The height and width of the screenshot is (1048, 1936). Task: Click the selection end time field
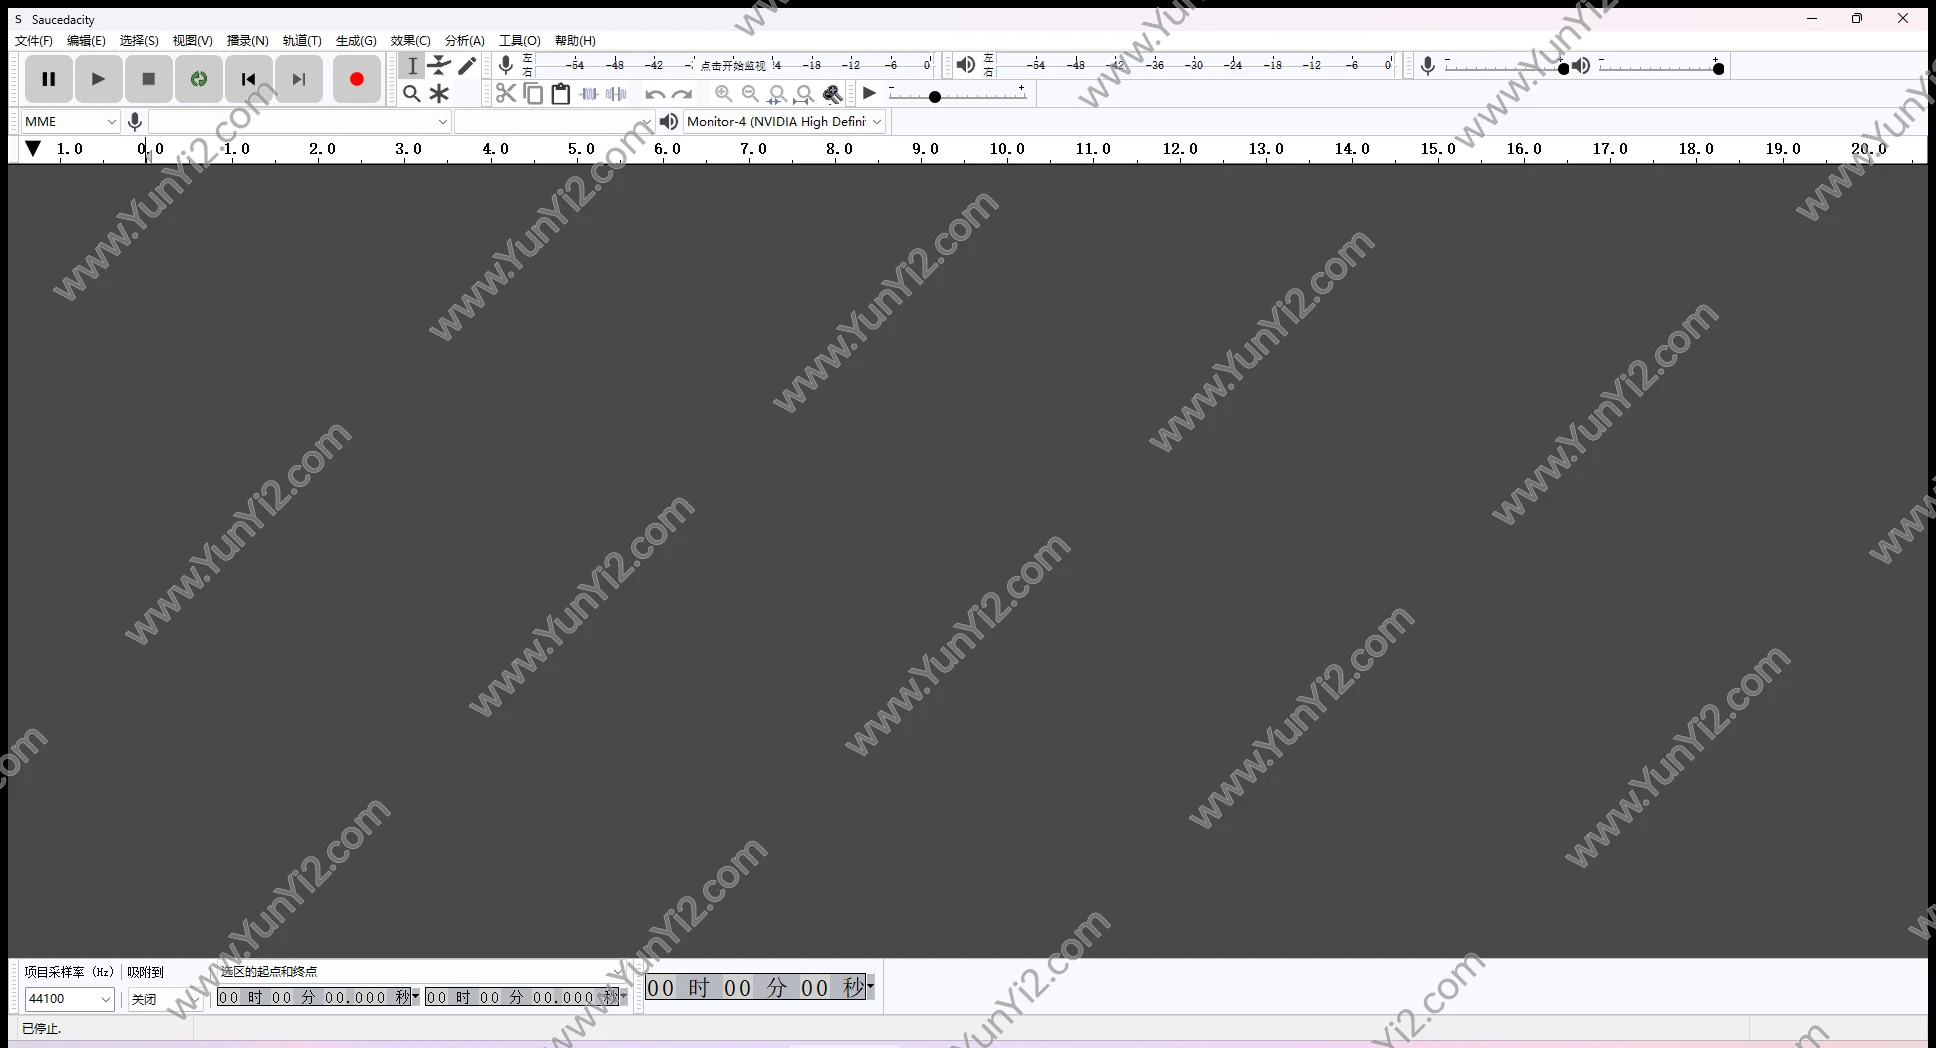(522, 997)
